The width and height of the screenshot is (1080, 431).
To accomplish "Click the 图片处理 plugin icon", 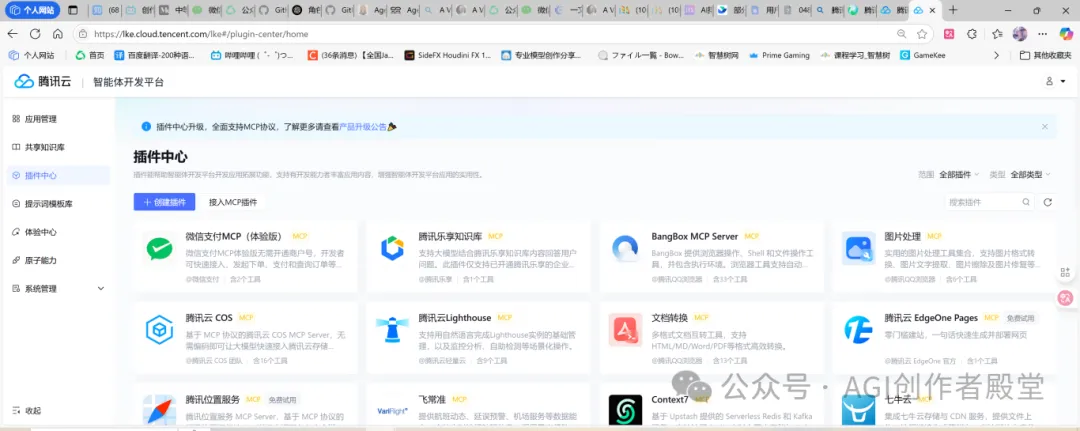I will (x=858, y=249).
